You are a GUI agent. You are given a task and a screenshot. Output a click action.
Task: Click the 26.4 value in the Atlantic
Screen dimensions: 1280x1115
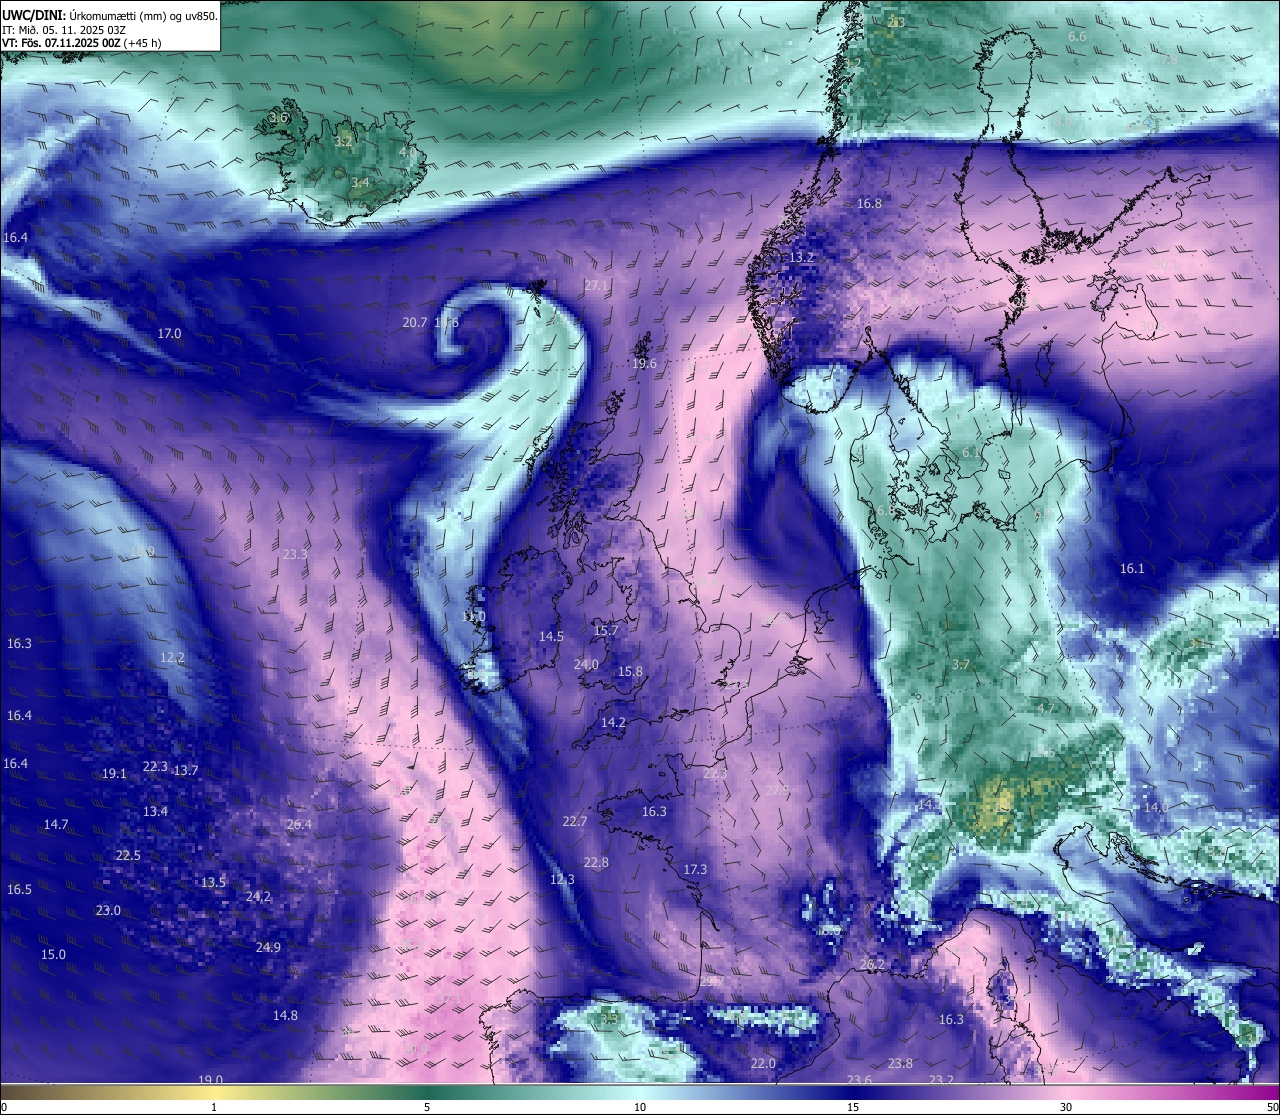click(299, 825)
